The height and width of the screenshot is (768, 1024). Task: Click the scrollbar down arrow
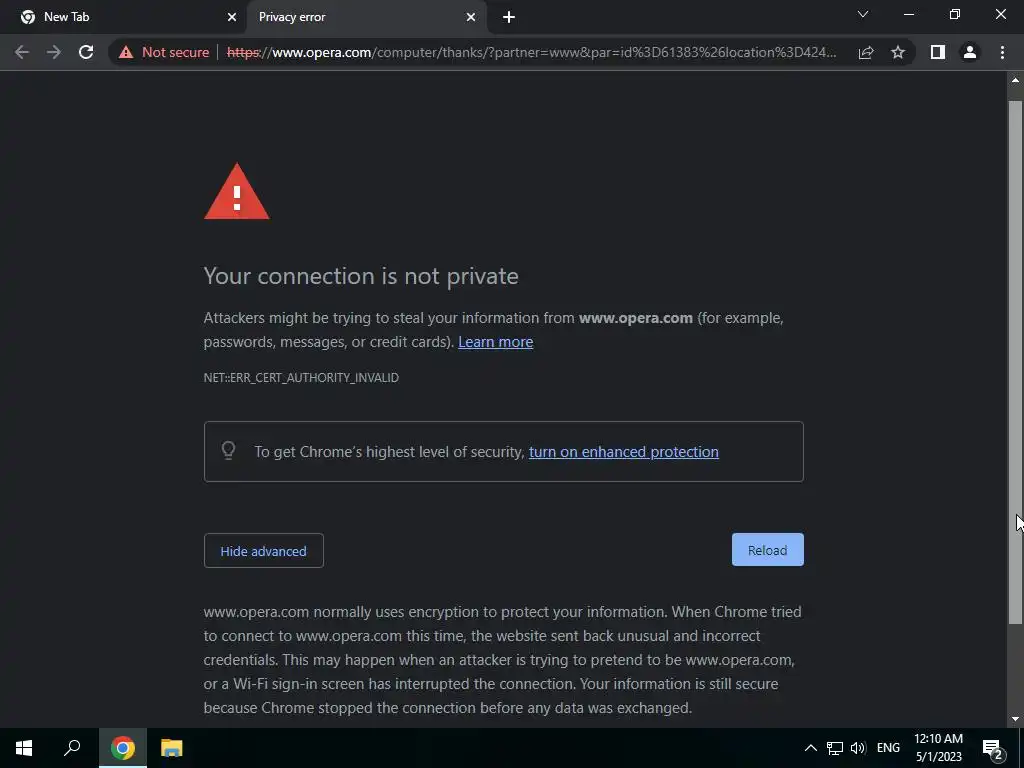coord(1015,719)
